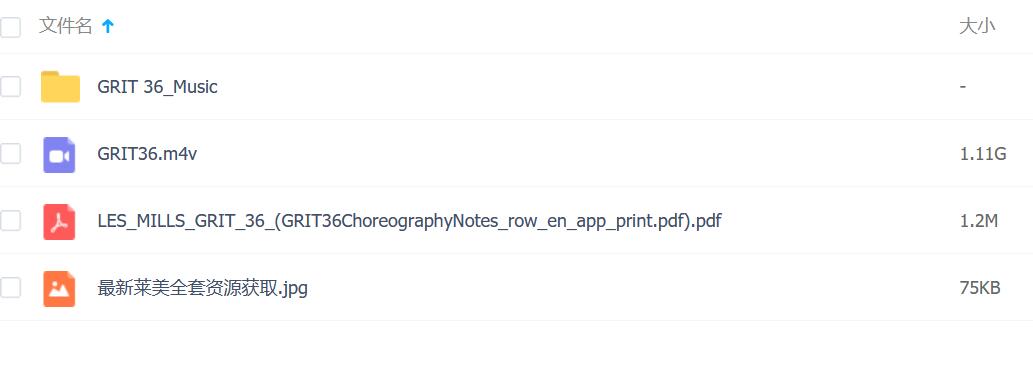The image size is (1033, 368).
Task: Select the checkbox next to GRIT36.m4v
Action: [9, 154]
